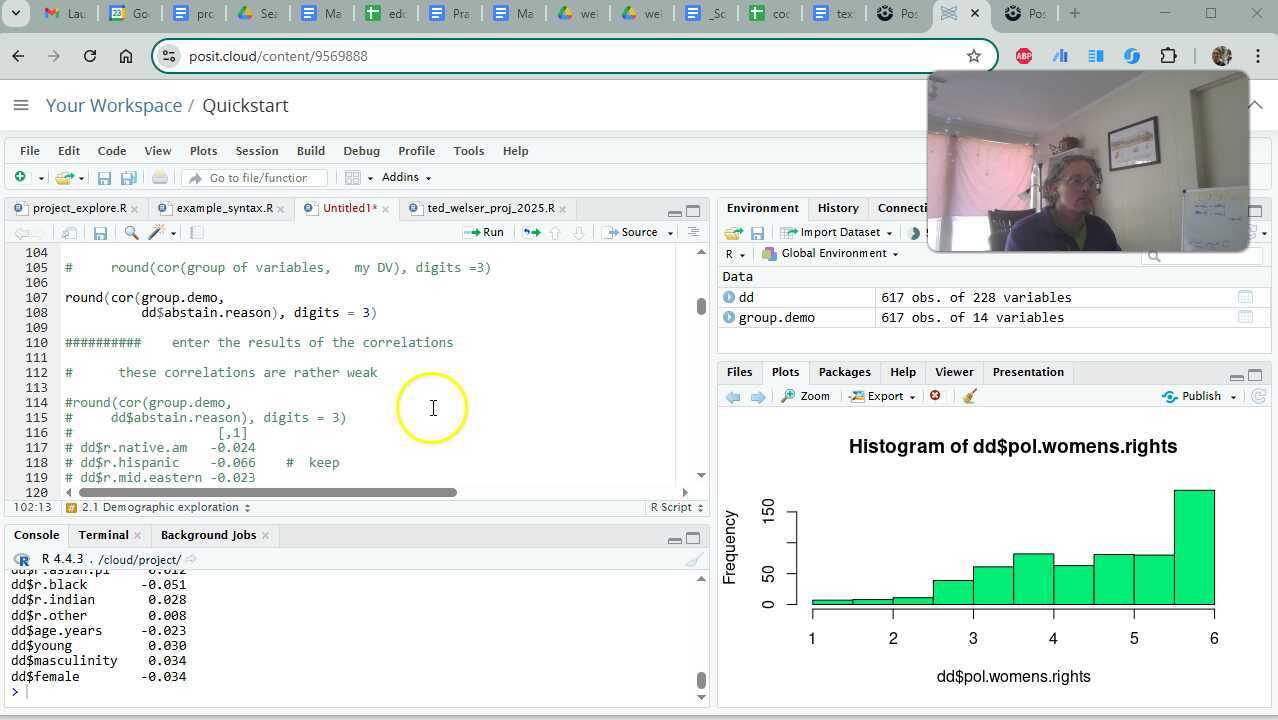
Task: Click the Print document icon
Action: [160, 178]
